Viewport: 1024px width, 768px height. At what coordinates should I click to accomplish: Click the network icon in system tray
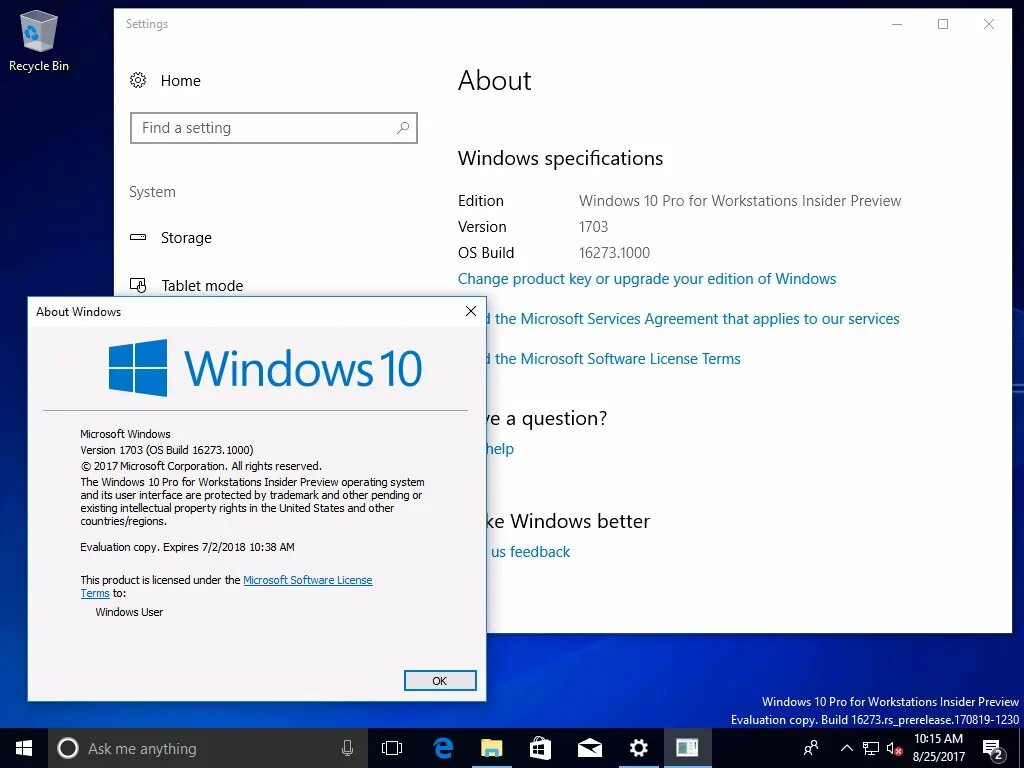point(871,748)
